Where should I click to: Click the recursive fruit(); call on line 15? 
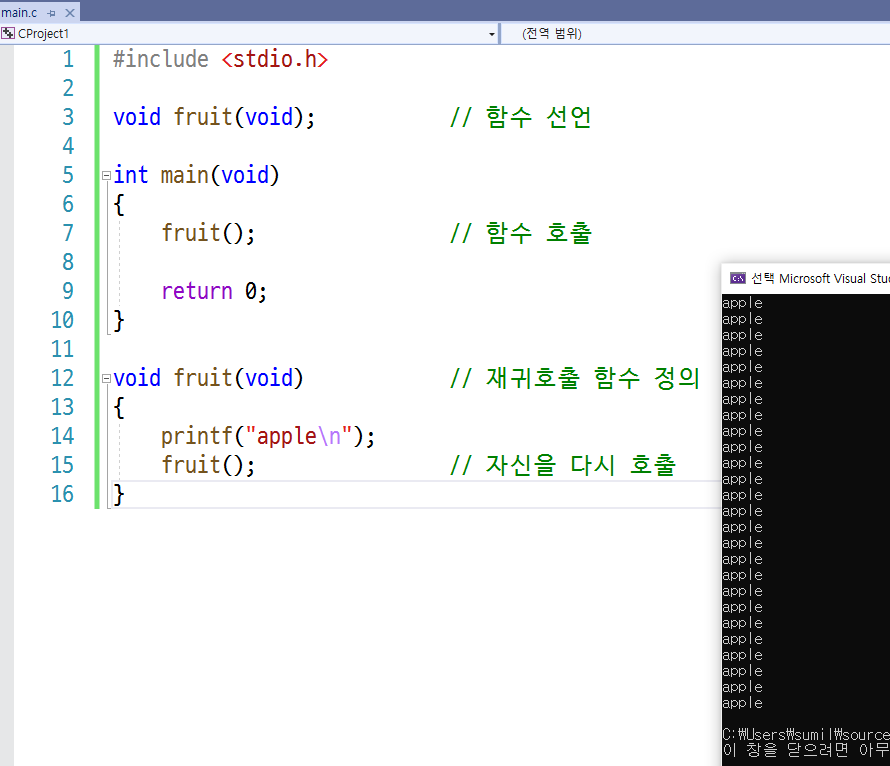pyautogui.click(x=208, y=465)
